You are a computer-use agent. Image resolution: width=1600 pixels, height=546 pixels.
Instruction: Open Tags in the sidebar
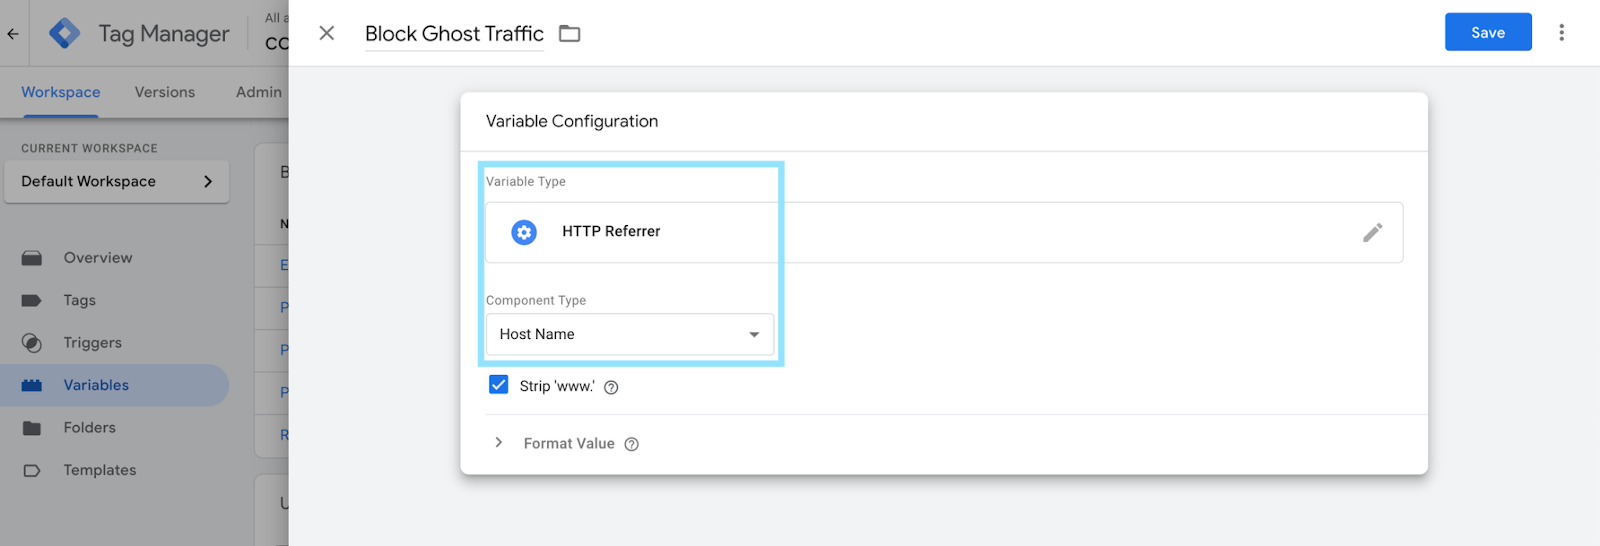[x=114, y=300]
